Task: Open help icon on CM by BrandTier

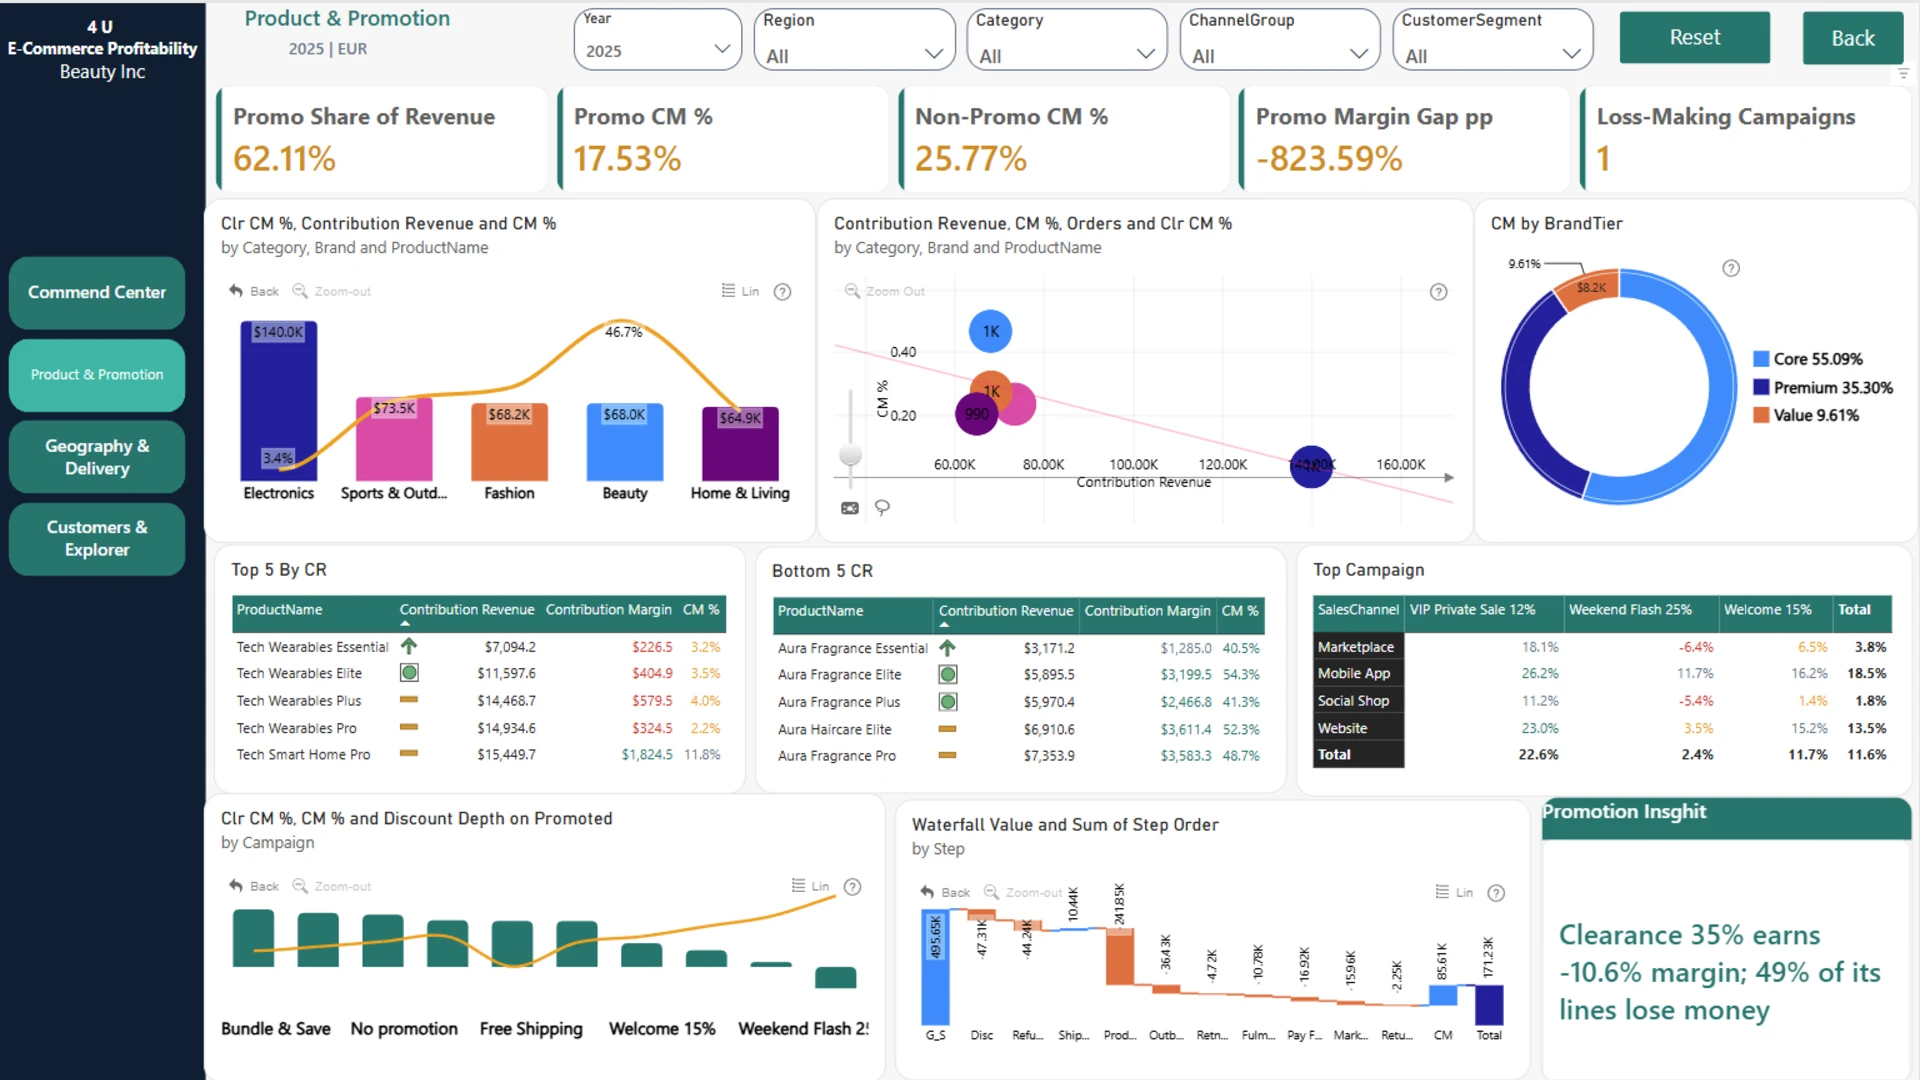Action: [x=1731, y=268]
